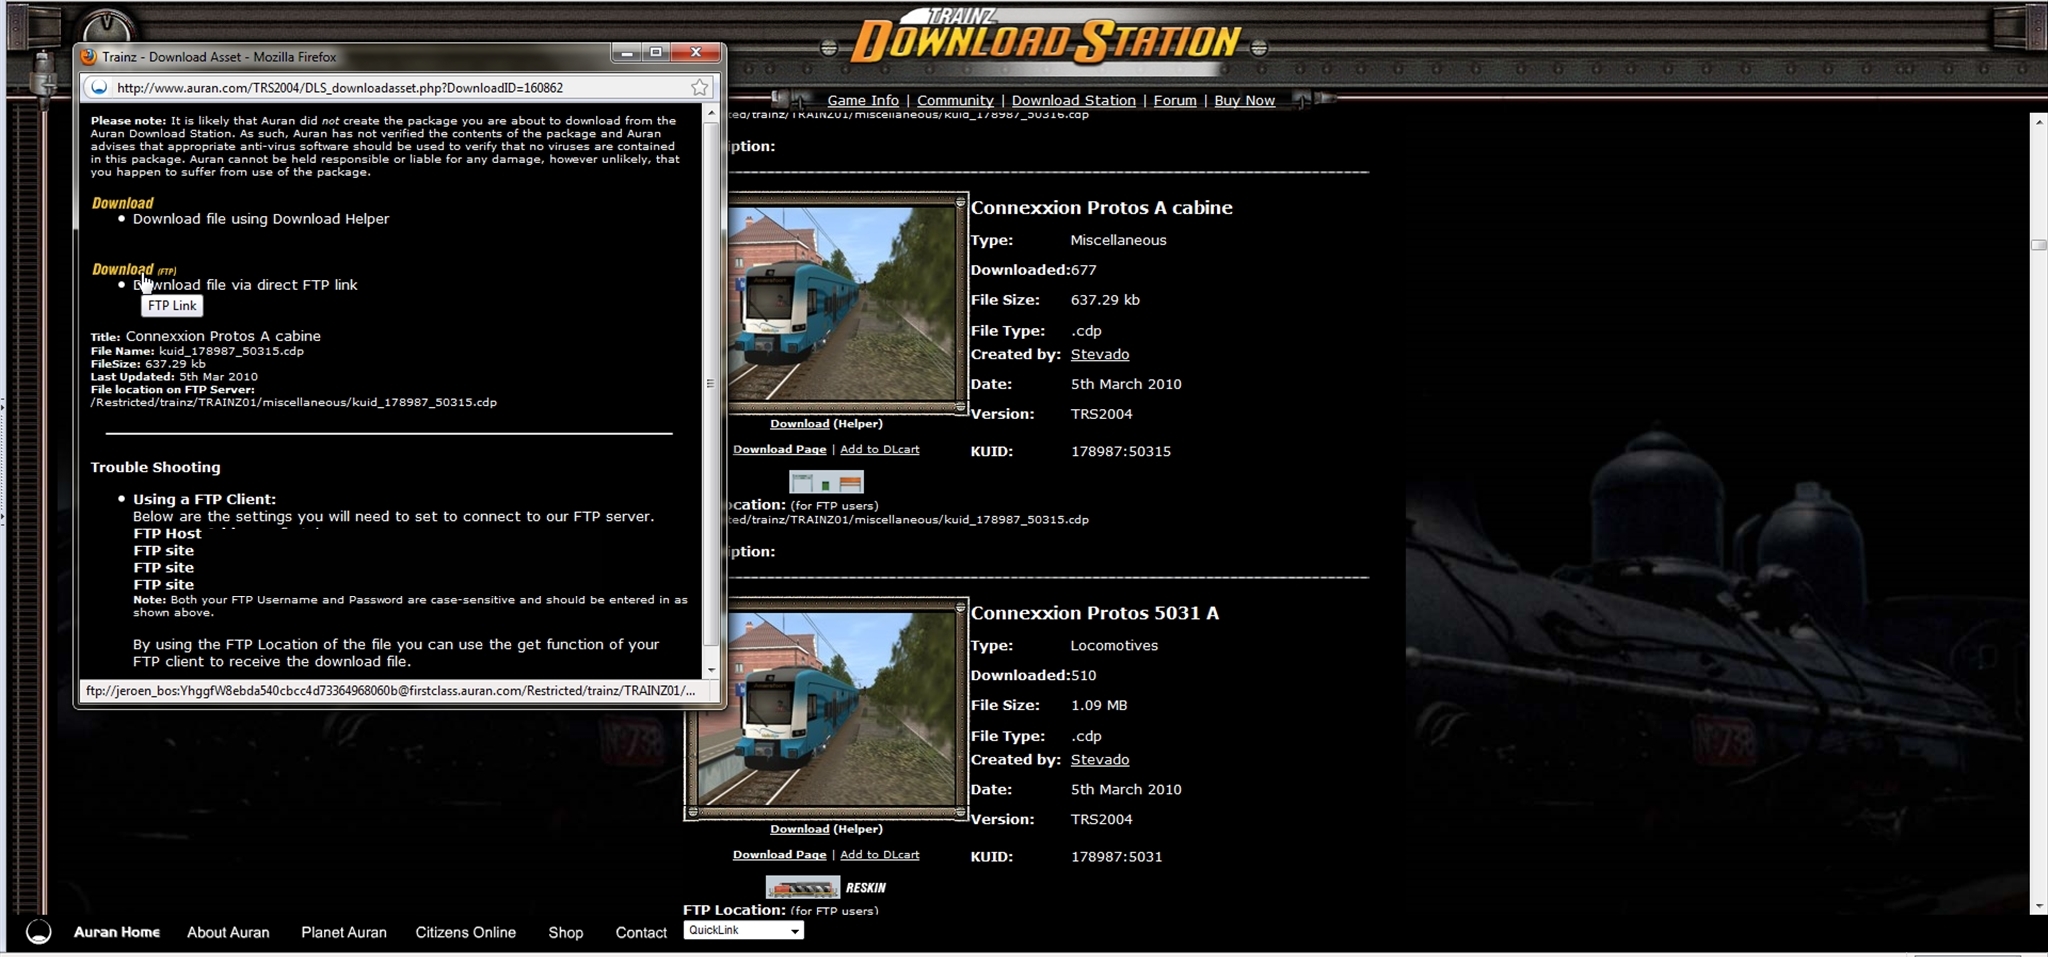Click the popup address bar URL
The height and width of the screenshot is (957, 2048).
[340, 88]
